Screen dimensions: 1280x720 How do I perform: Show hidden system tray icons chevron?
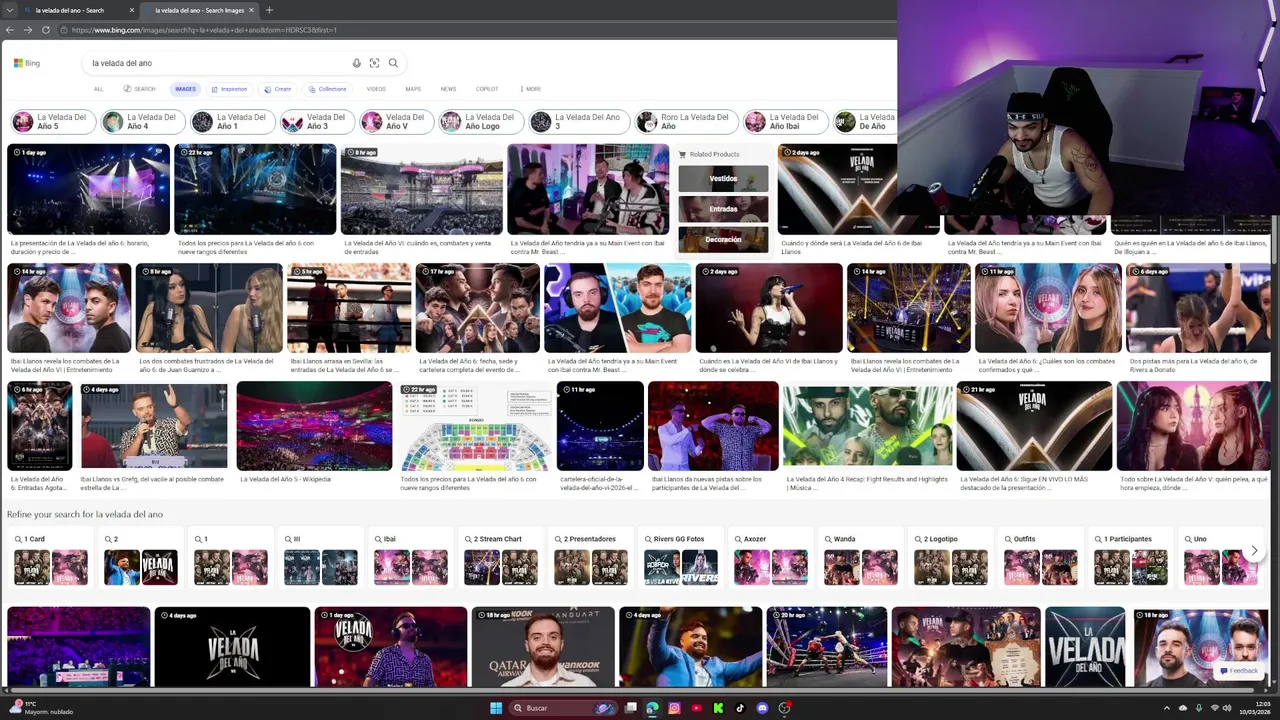click(x=1166, y=708)
